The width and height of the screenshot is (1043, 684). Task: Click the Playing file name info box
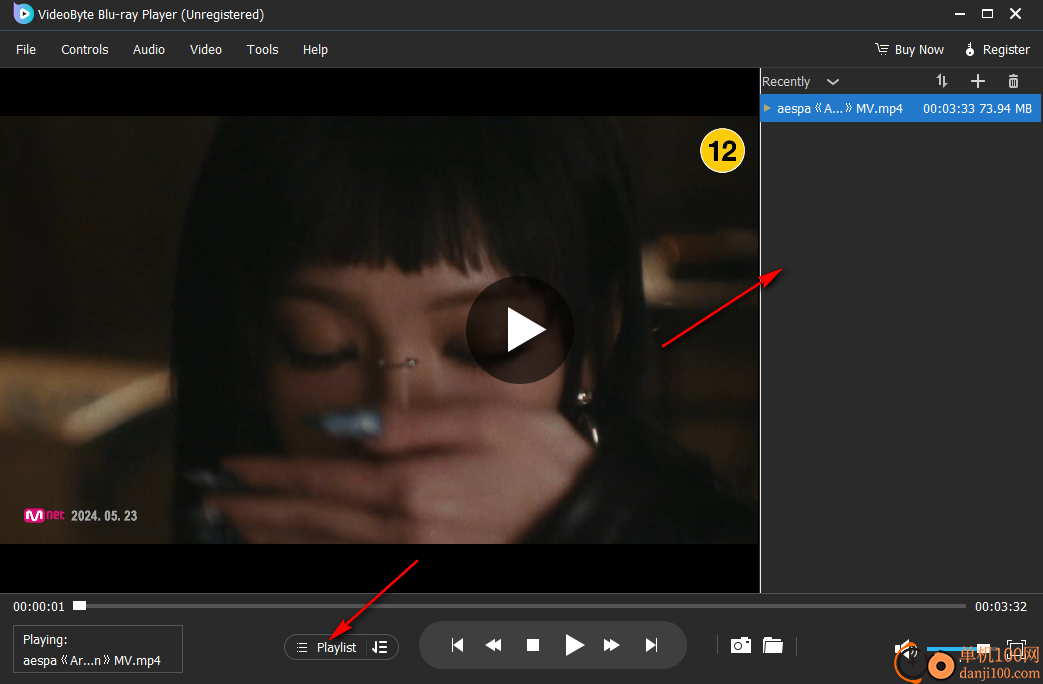click(x=98, y=649)
